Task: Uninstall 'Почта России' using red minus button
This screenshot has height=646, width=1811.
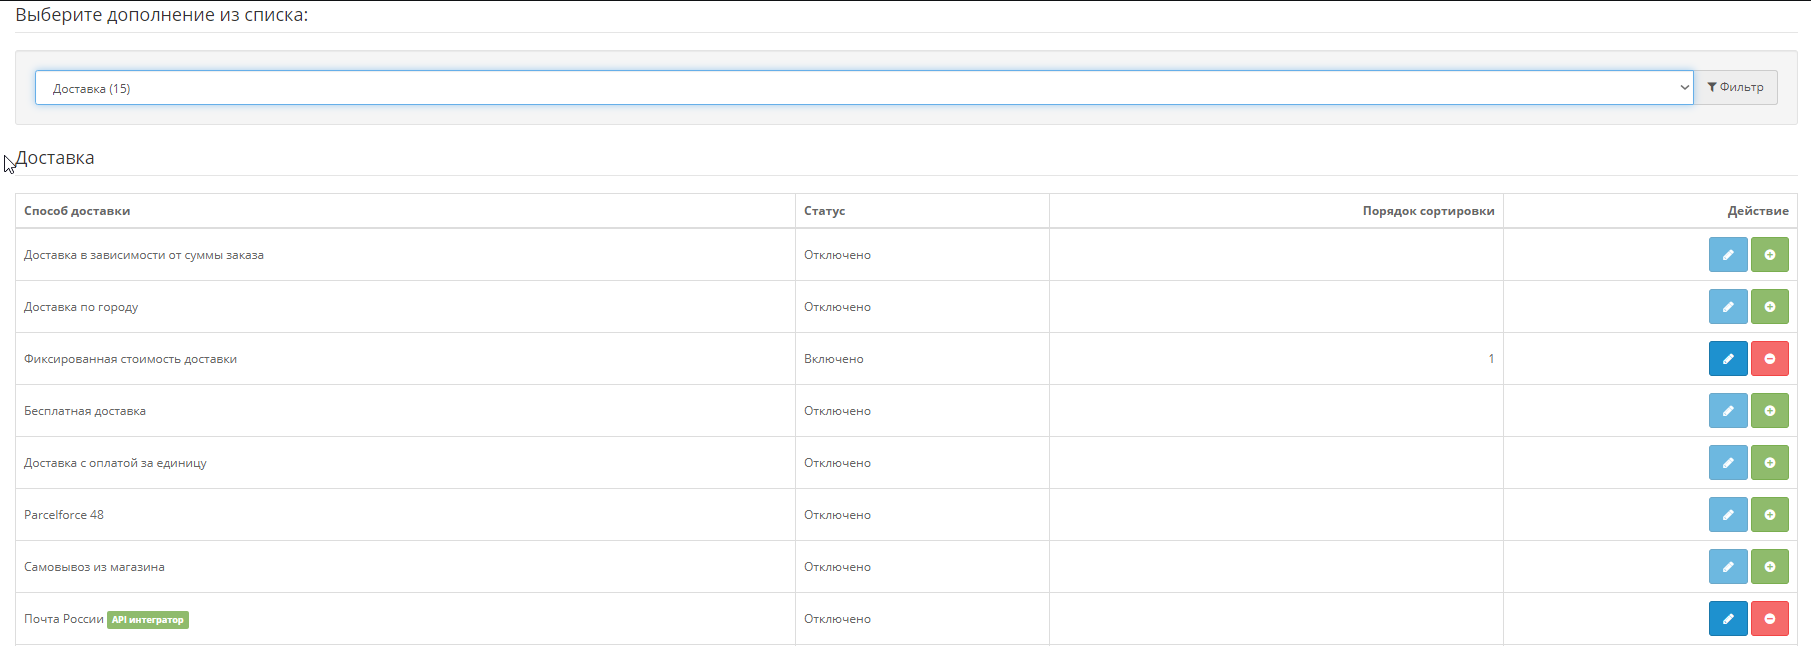Action: [1769, 619]
